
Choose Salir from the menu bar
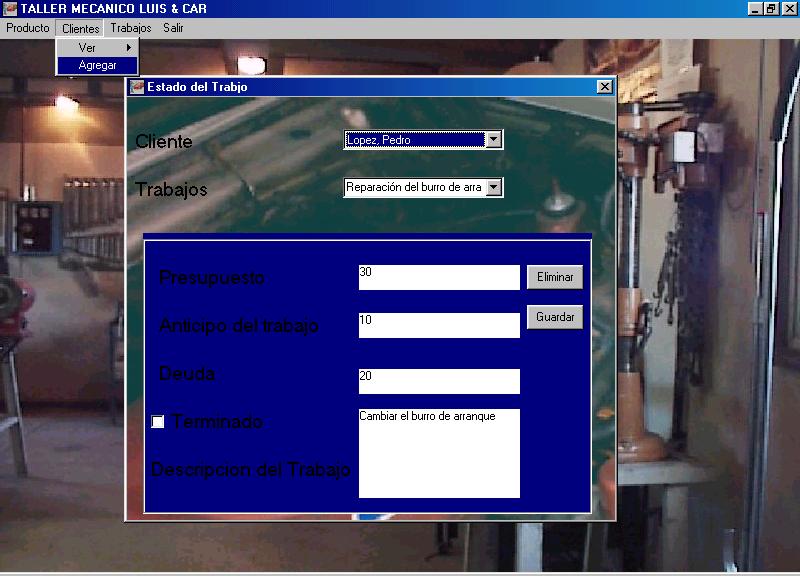173,28
